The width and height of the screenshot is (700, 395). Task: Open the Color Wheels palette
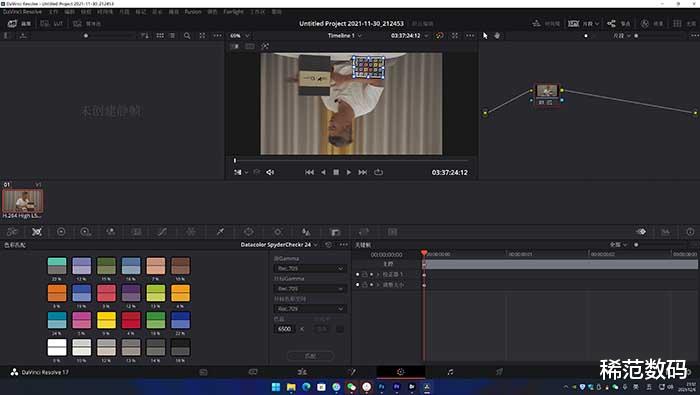click(x=61, y=232)
